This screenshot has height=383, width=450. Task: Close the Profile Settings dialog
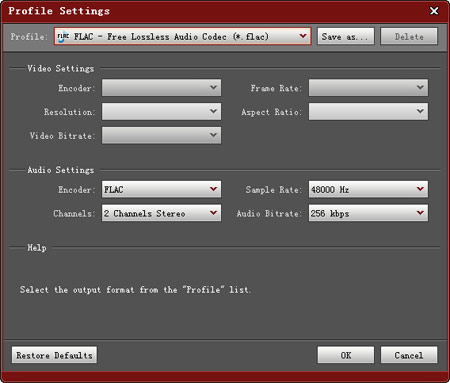pyautogui.click(x=434, y=11)
